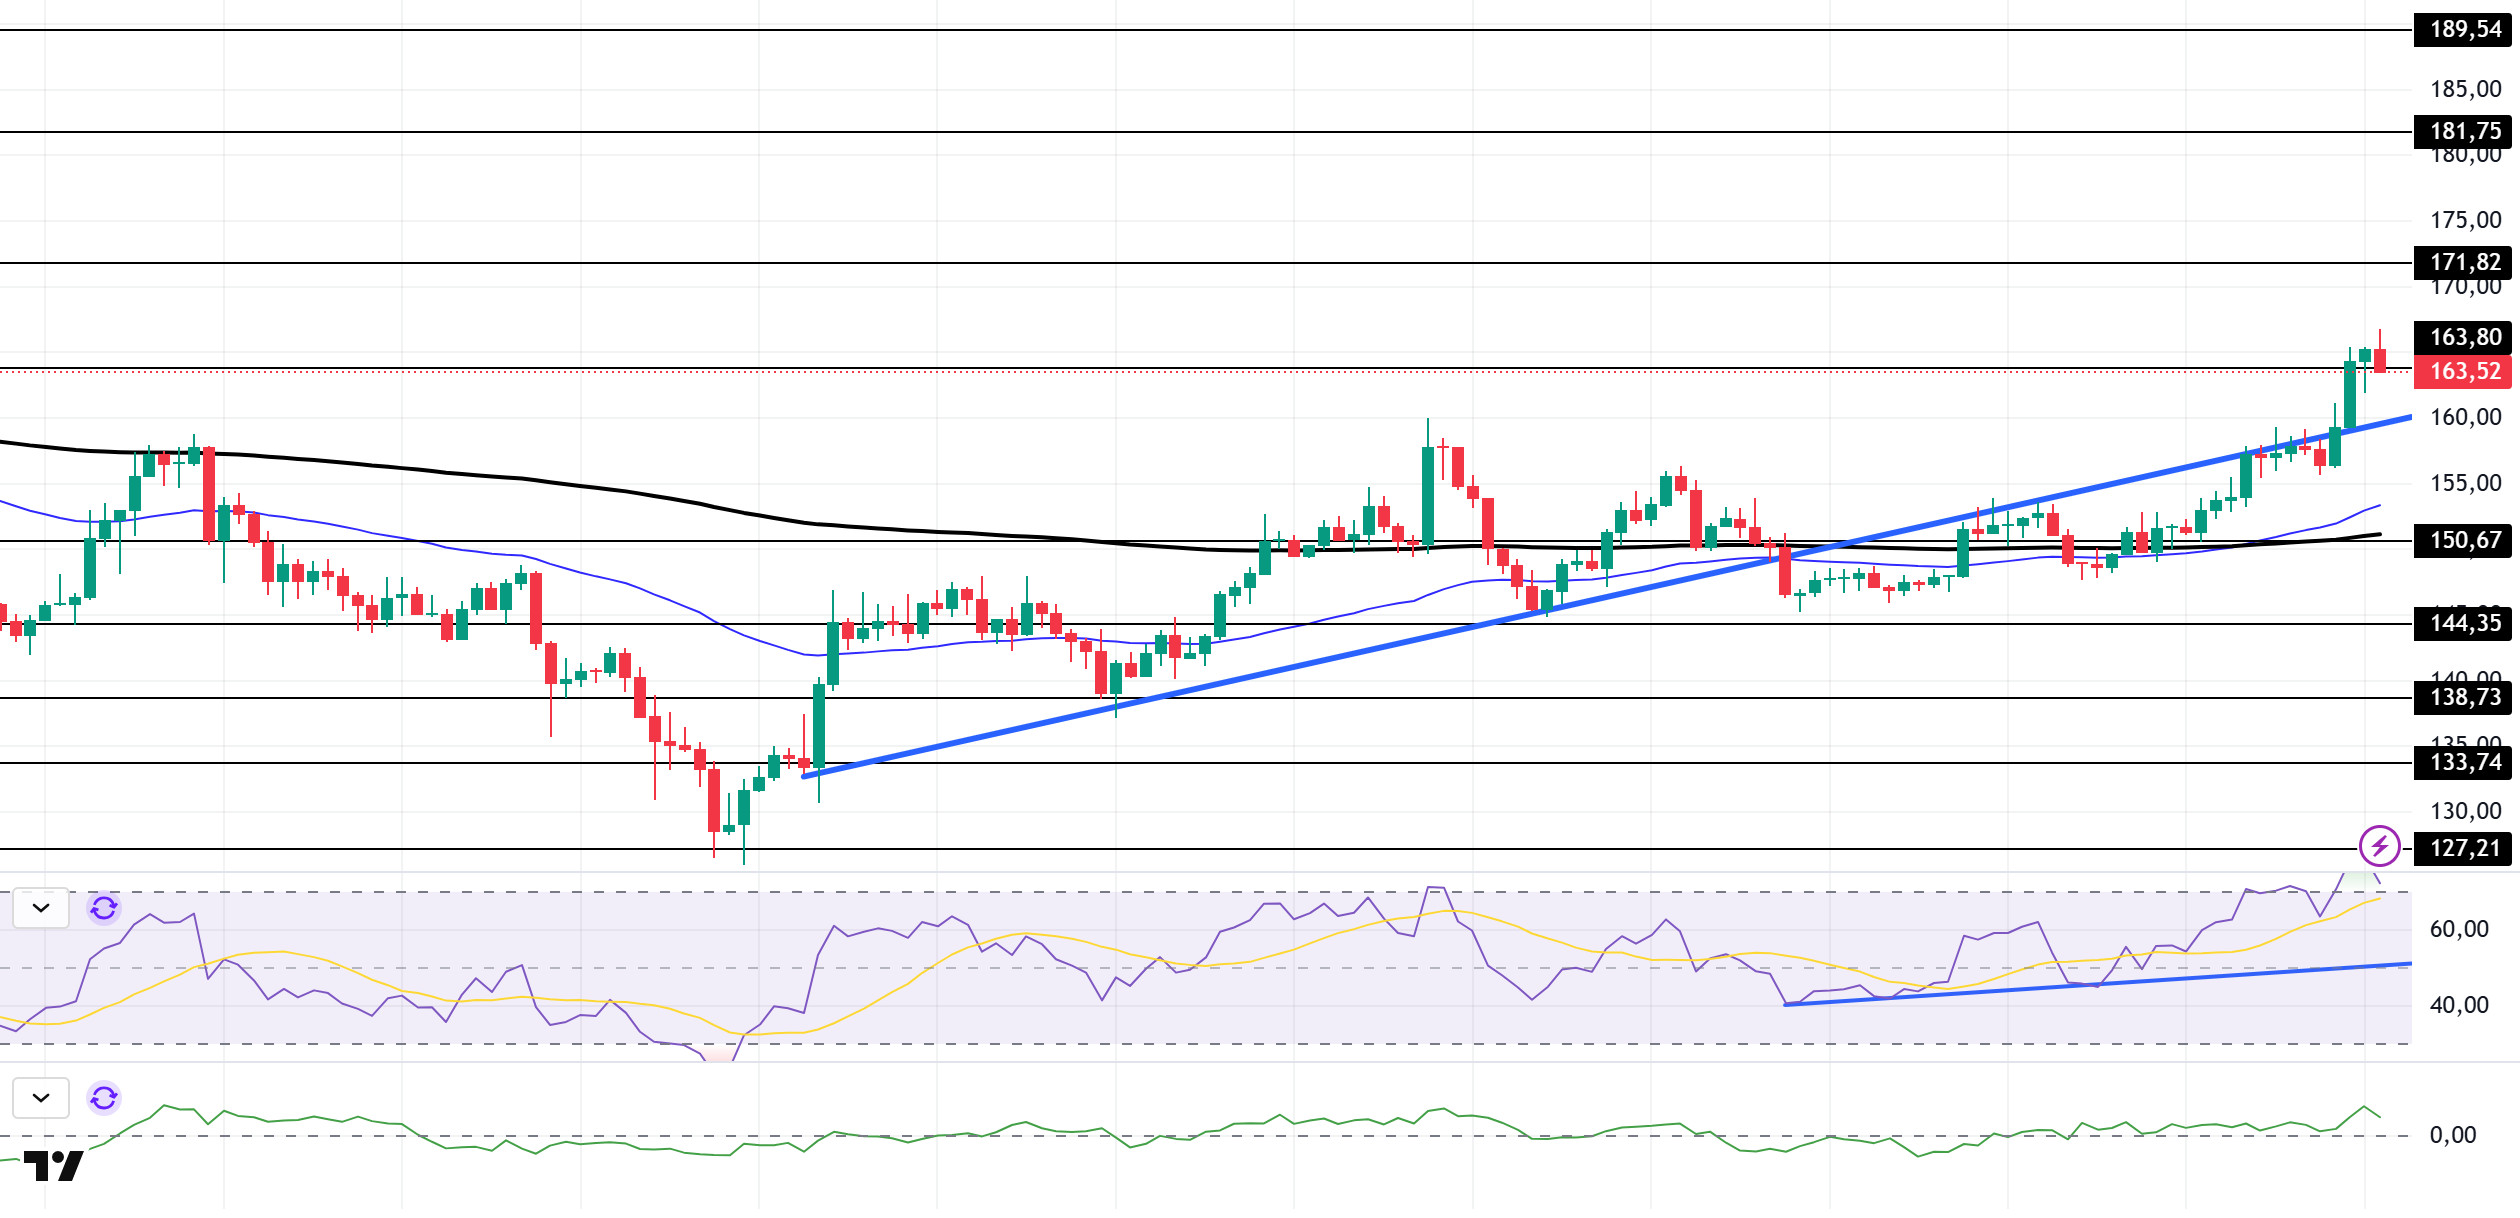Screen dimensions: 2520x1218
Task: Collapse the RSI indicator pane chevron
Action: coord(41,908)
